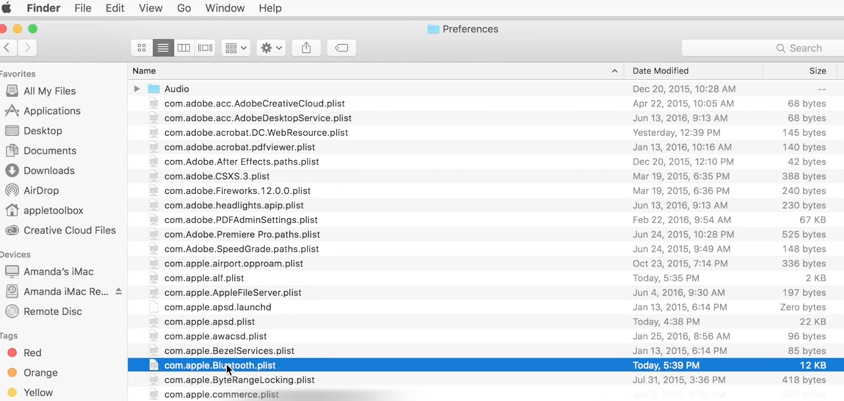
Task: Switch to Cover Flow view
Action: tap(205, 48)
